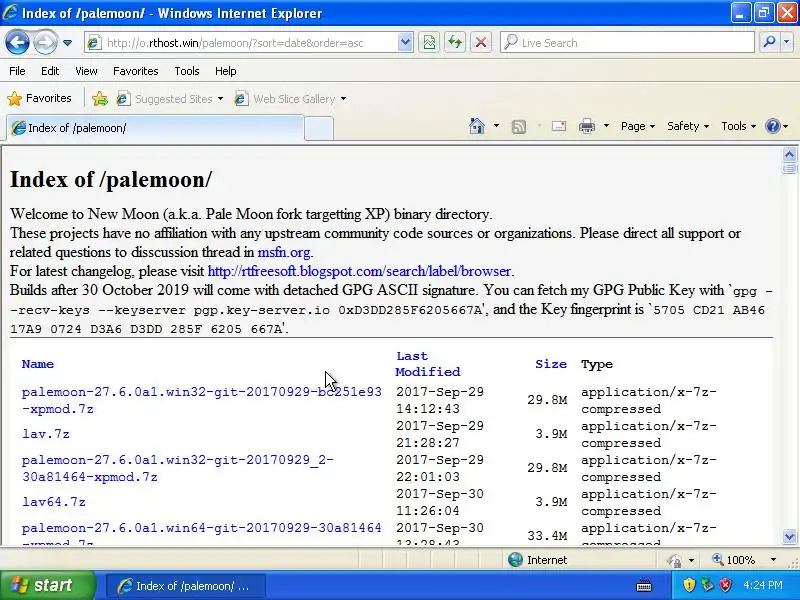The width and height of the screenshot is (800, 600).
Task: Click the Internet zone globe icon
Action: pyautogui.click(x=515, y=560)
